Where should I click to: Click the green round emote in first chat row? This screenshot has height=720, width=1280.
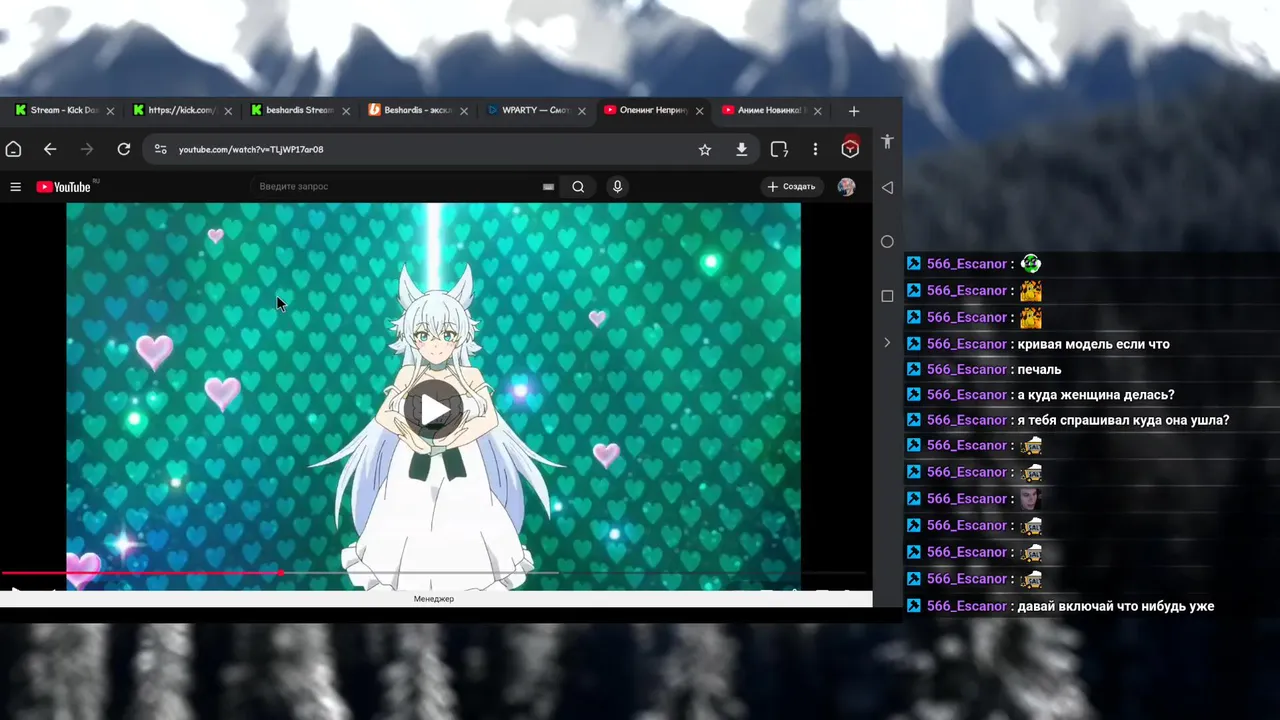click(1031, 264)
